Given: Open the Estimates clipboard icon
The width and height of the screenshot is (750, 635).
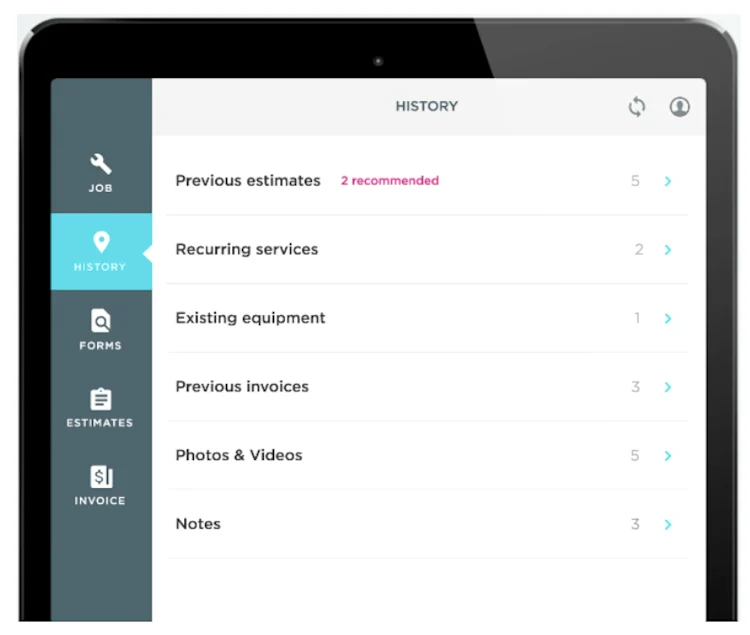Looking at the screenshot, I should click(x=101, y=399).
